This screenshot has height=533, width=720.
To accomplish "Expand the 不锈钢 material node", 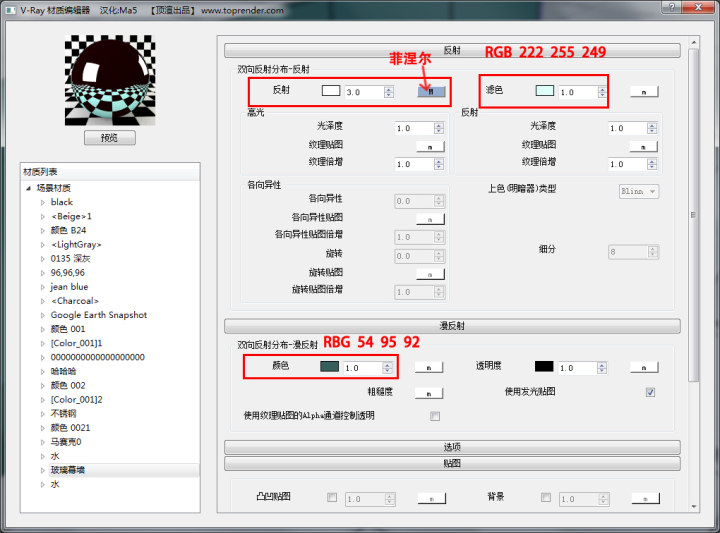I will click(x=43, y=414).
